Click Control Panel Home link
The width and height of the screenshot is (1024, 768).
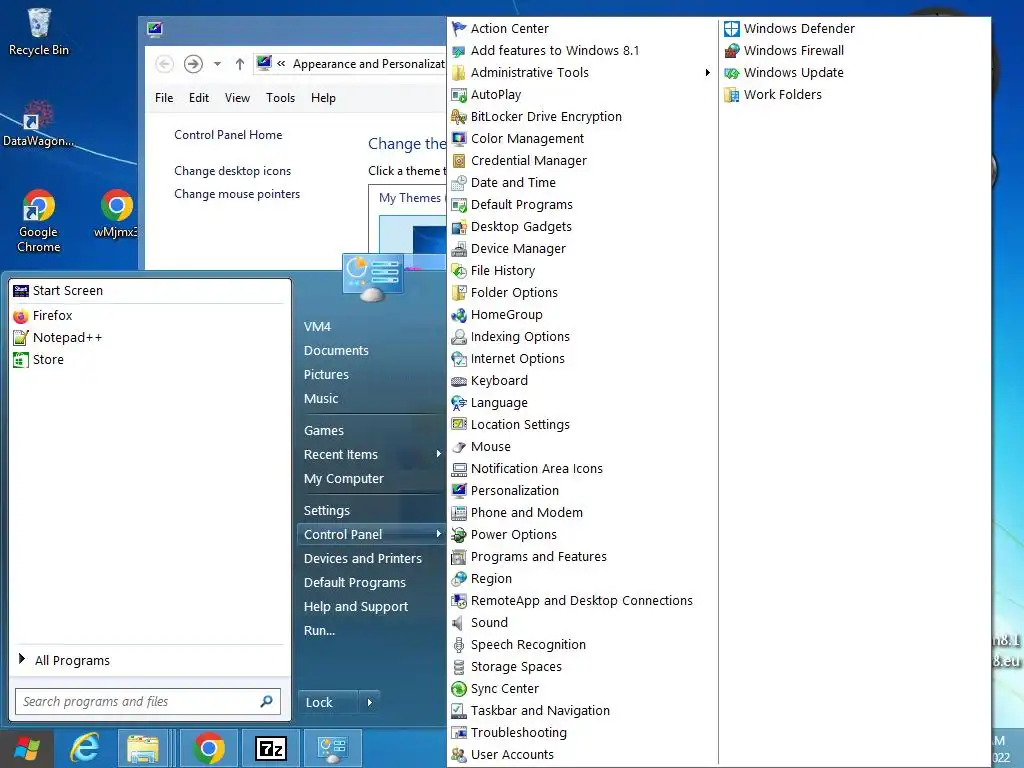click(228, 135)
